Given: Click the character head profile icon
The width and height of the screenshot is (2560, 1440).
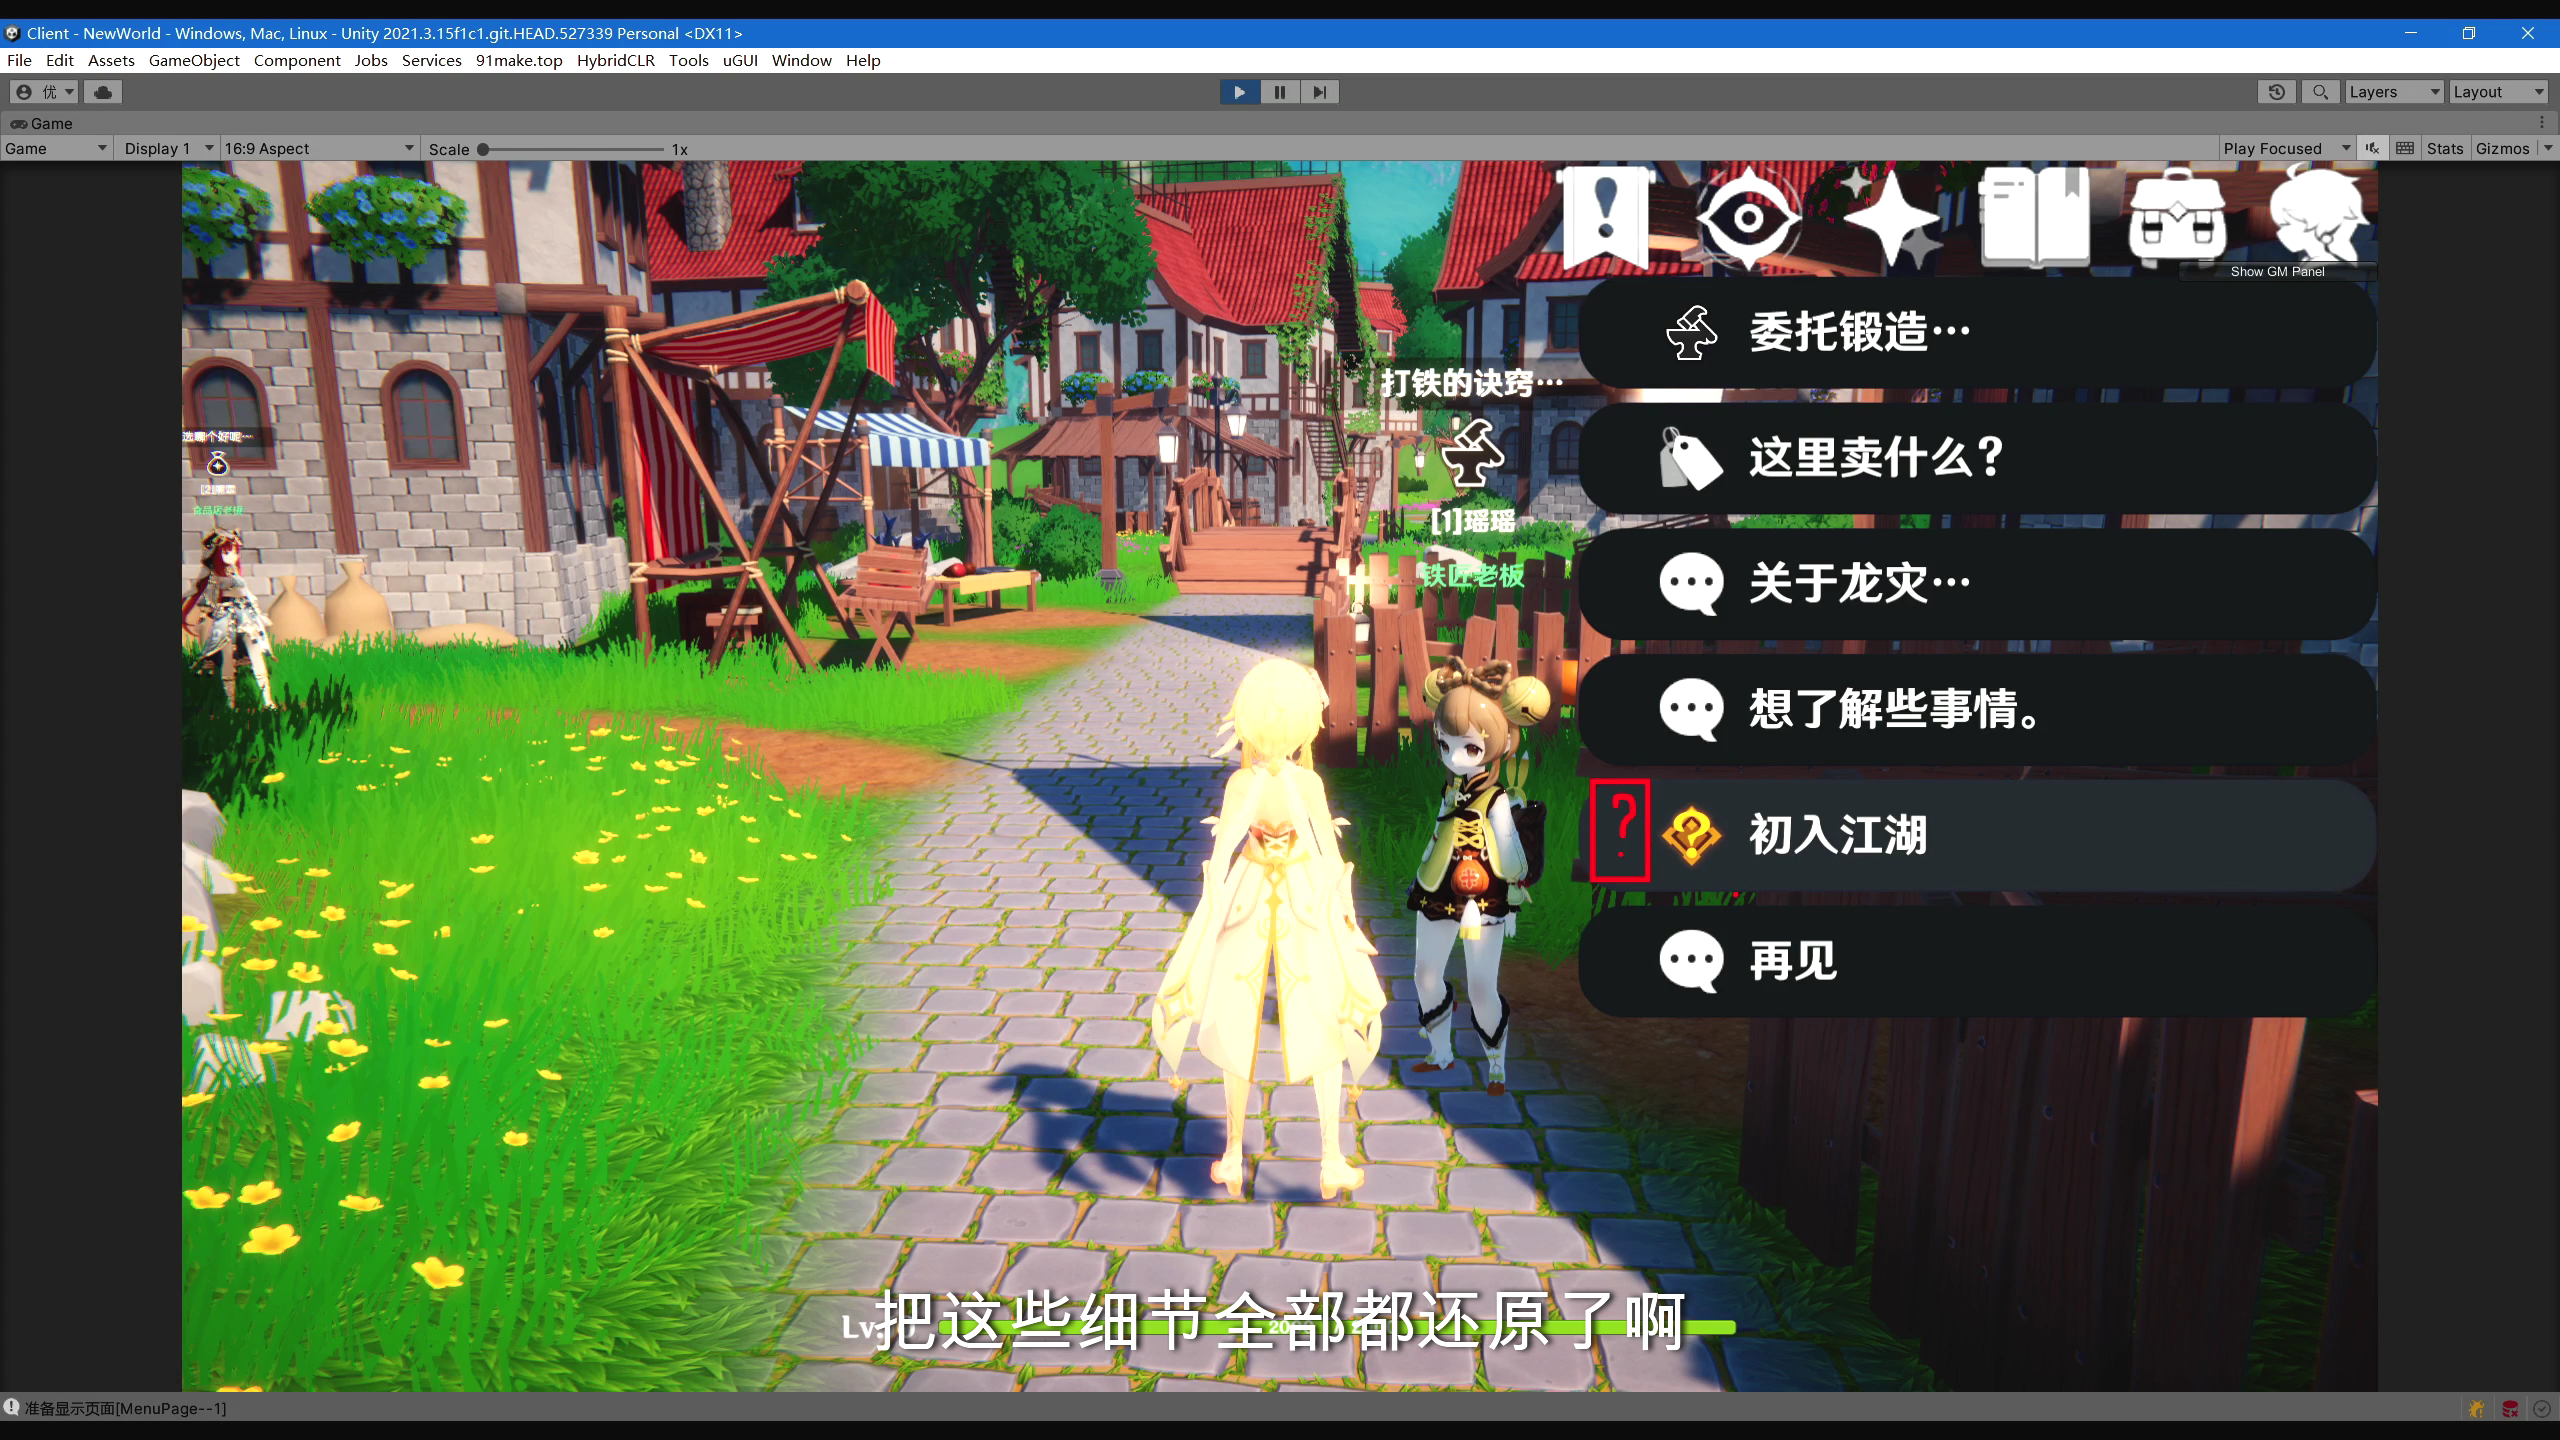Looking at the screenshot, I should [x=2318, y=214].
